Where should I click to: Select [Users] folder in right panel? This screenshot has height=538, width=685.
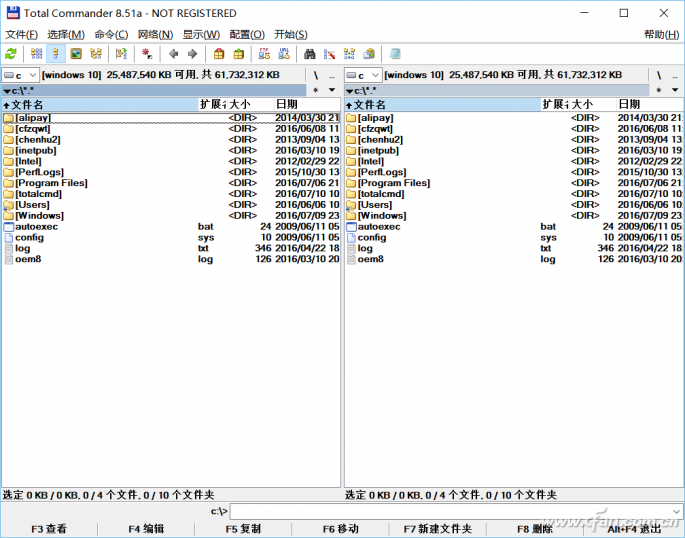pyautogui.click(x=514, y=205)
